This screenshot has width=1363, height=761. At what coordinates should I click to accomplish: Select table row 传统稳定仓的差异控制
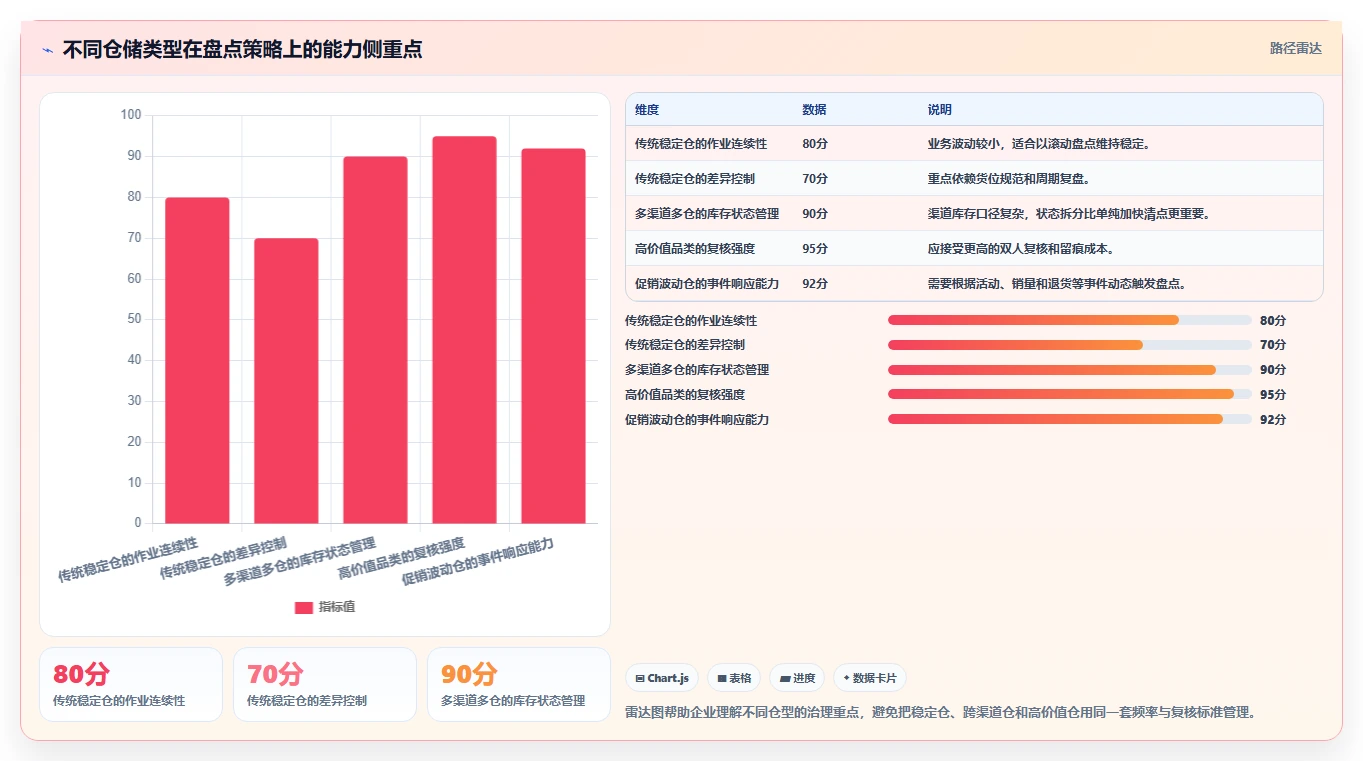[x=974, y=178]
